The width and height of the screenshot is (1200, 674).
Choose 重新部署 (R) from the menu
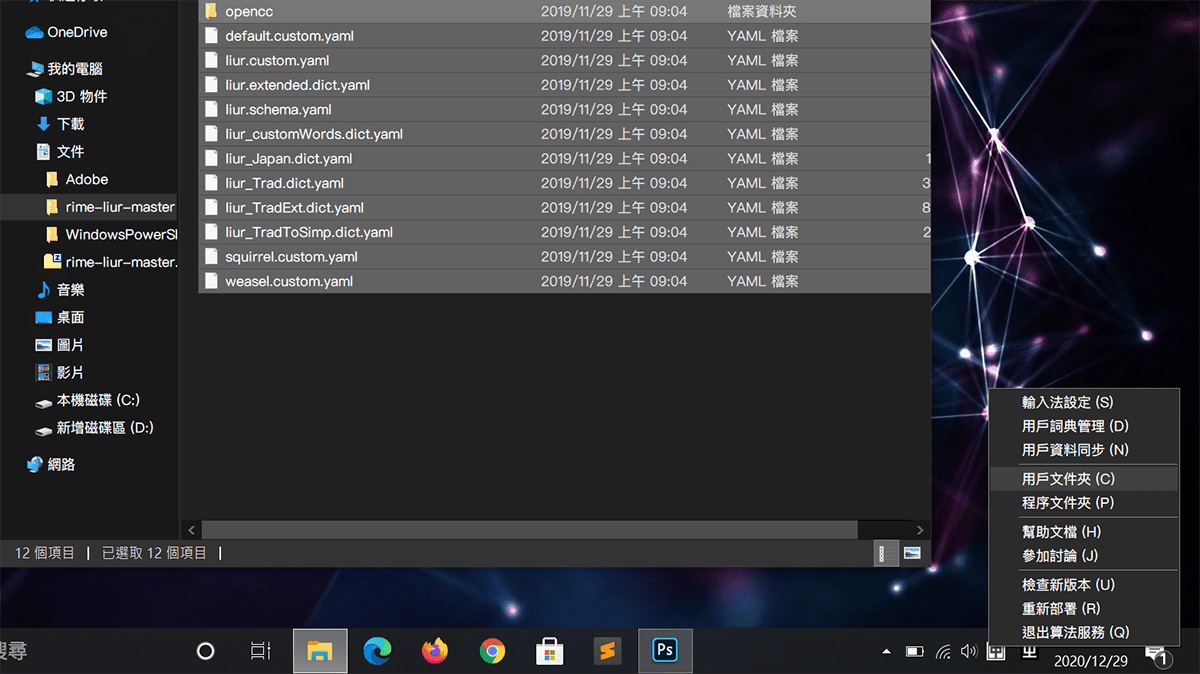point(1060,608)
